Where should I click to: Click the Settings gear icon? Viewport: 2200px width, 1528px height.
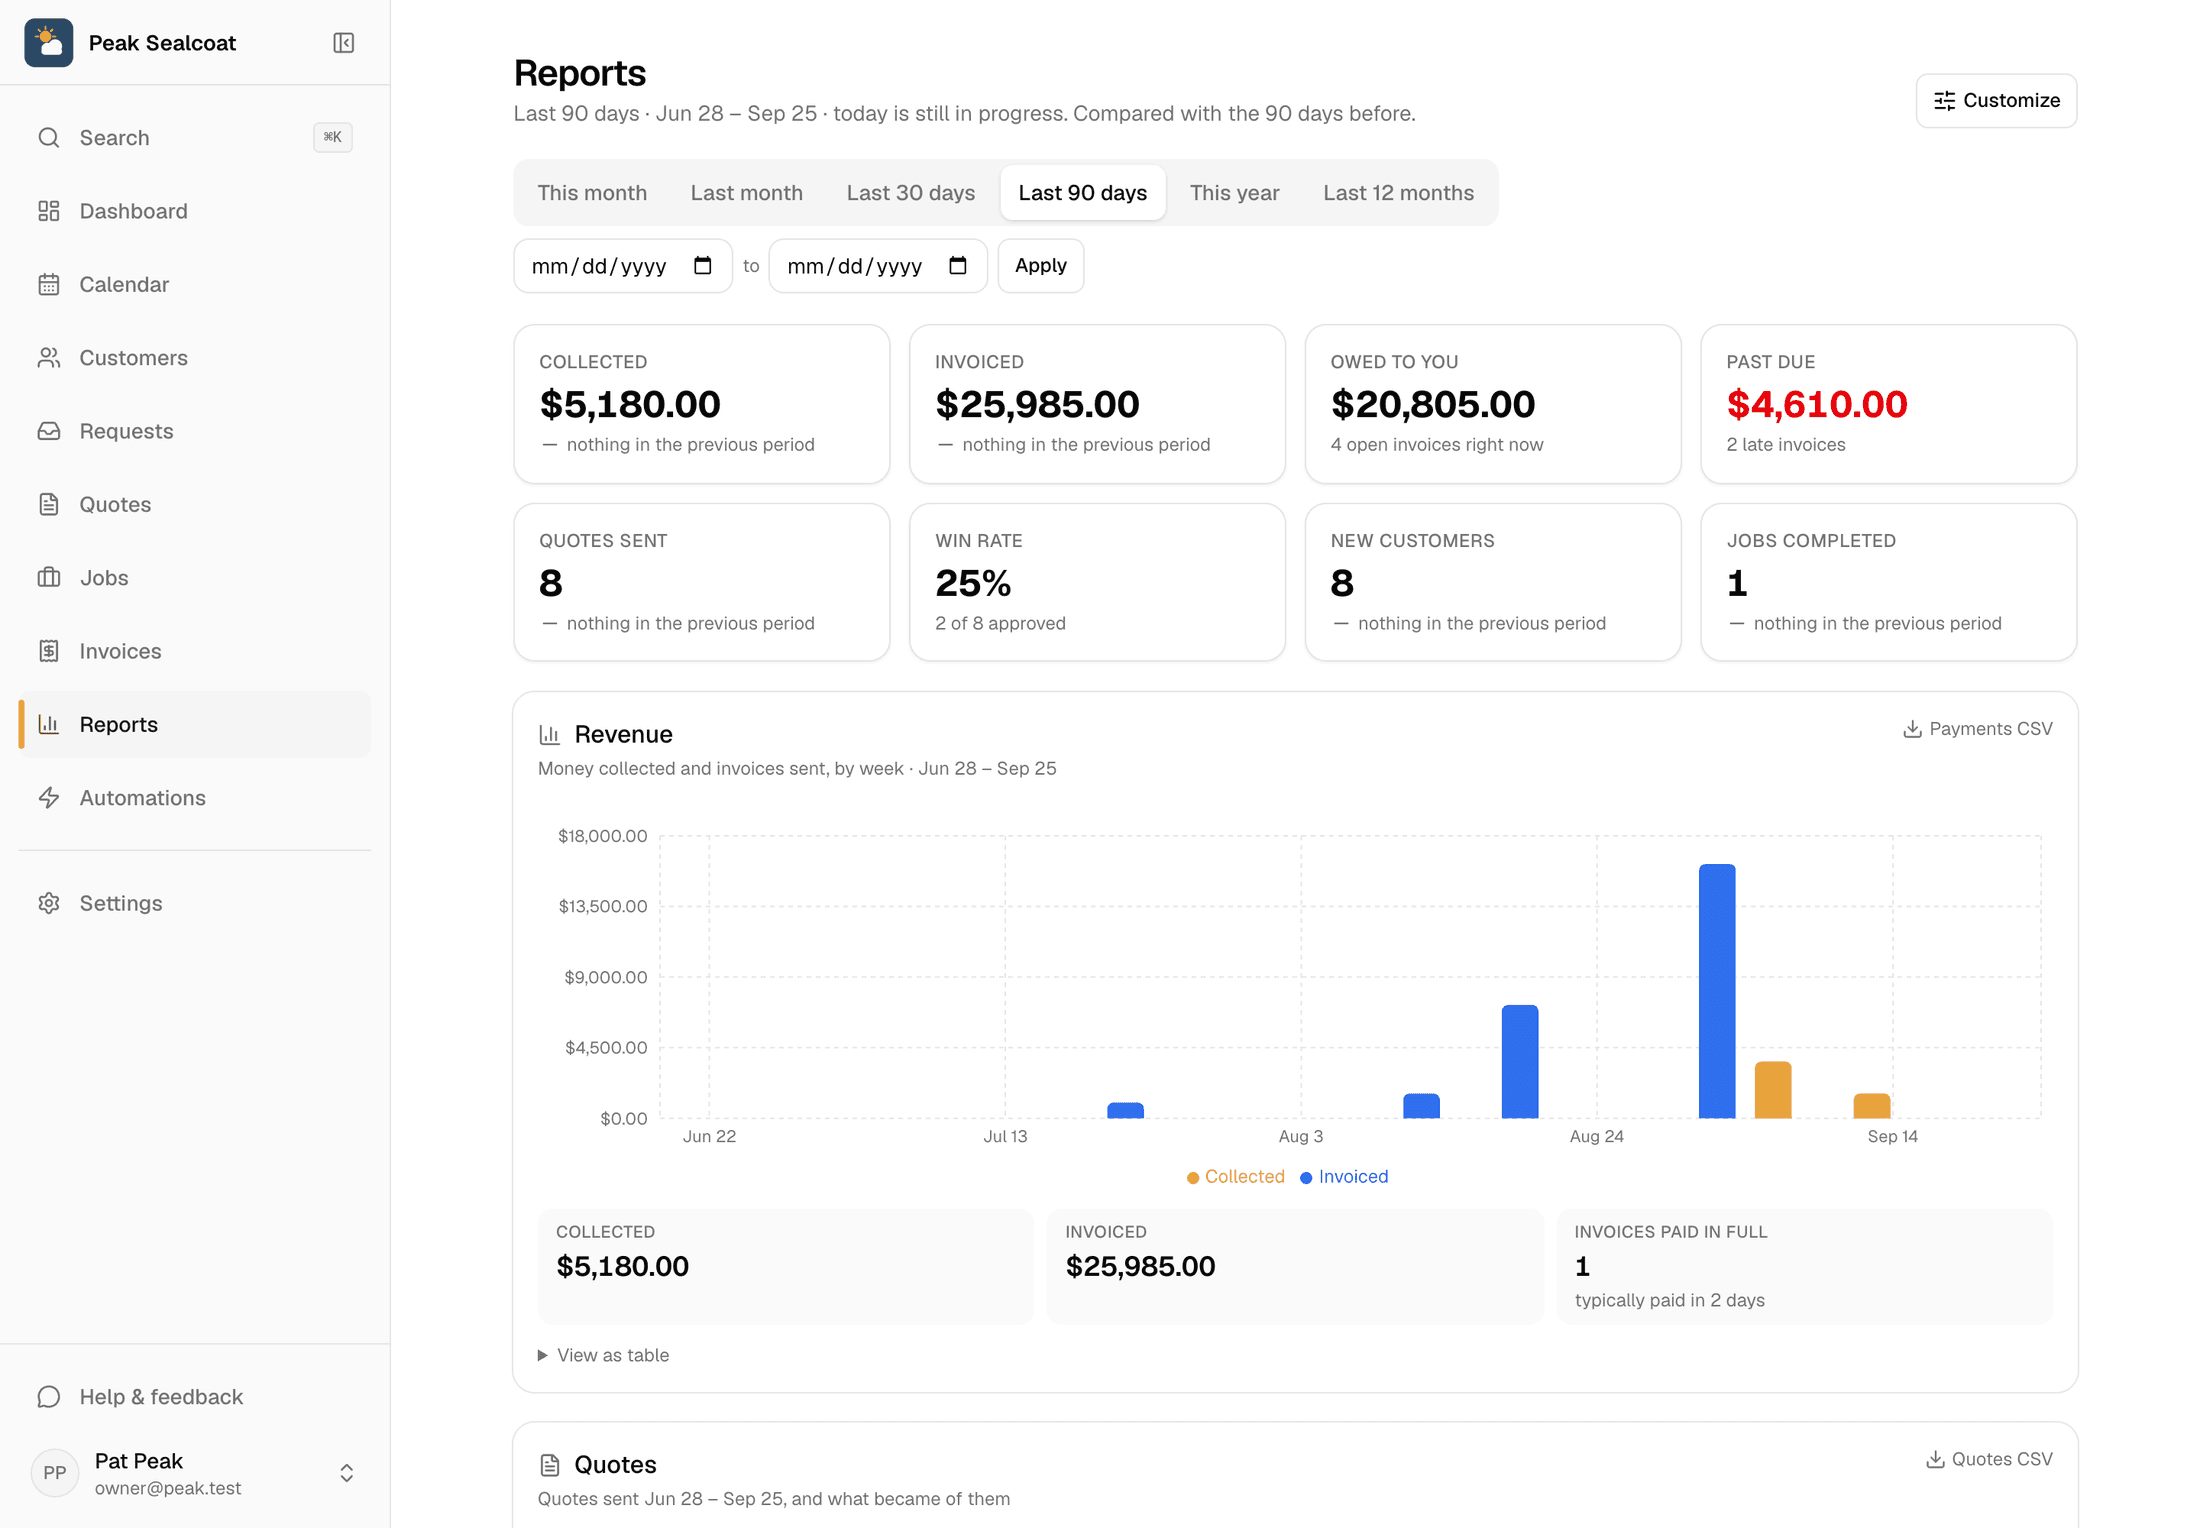pos(49,903)
